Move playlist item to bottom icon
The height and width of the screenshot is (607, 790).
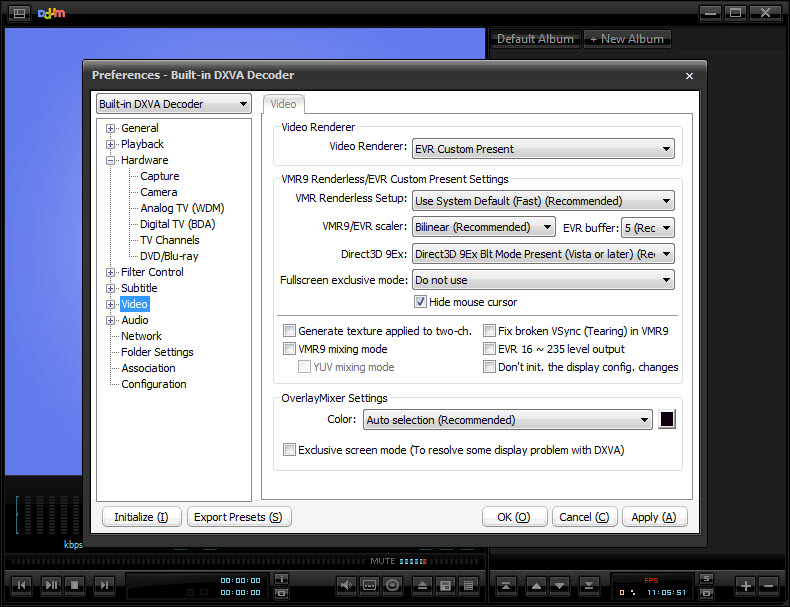coord(588,585)
